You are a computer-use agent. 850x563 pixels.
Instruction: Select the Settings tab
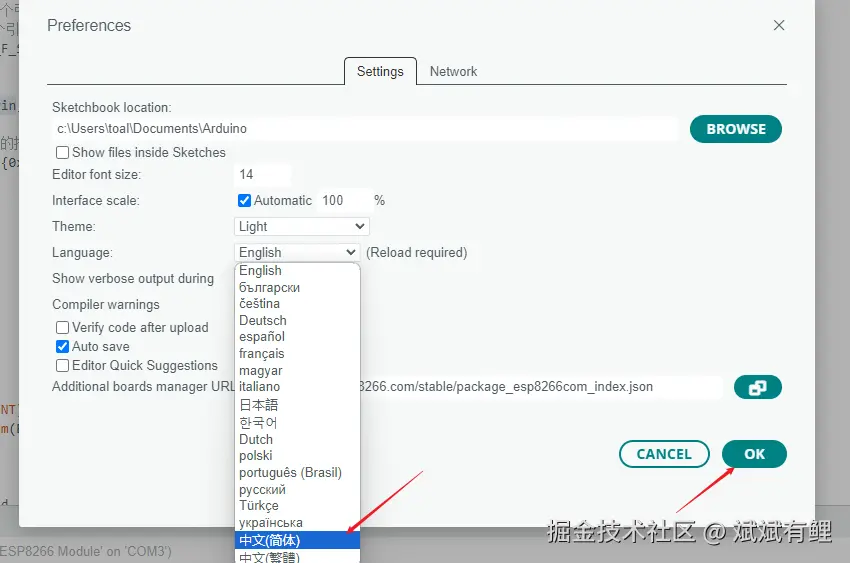[380, 72]
